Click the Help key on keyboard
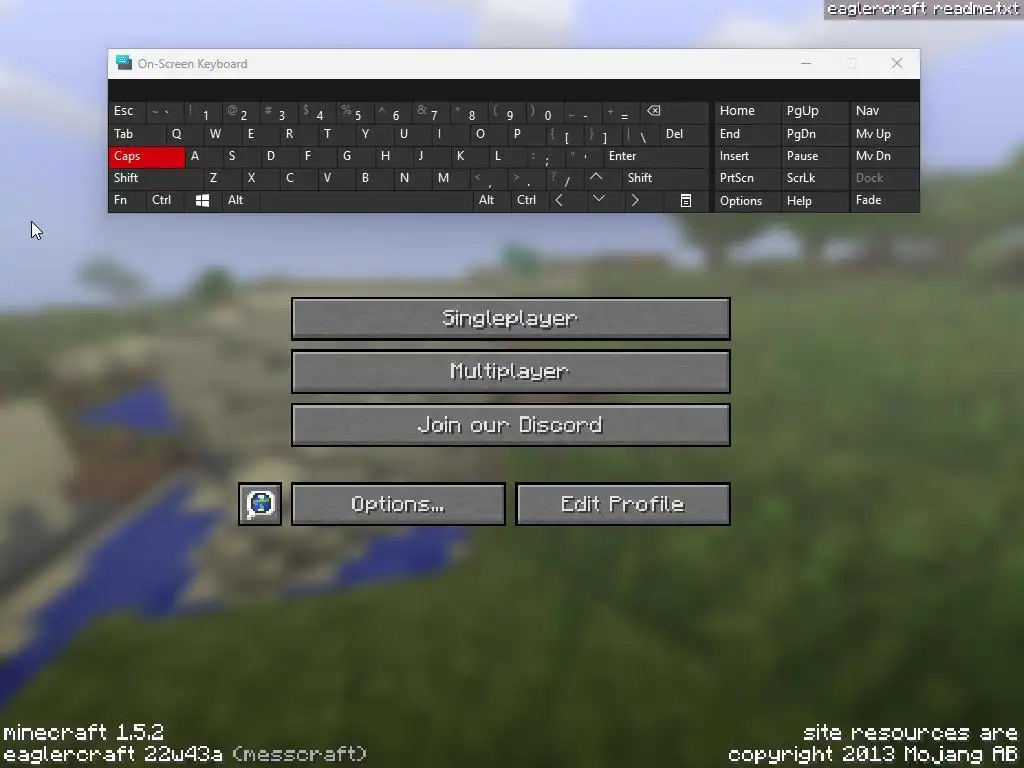 pyautogui.click(x=814, y=200)
